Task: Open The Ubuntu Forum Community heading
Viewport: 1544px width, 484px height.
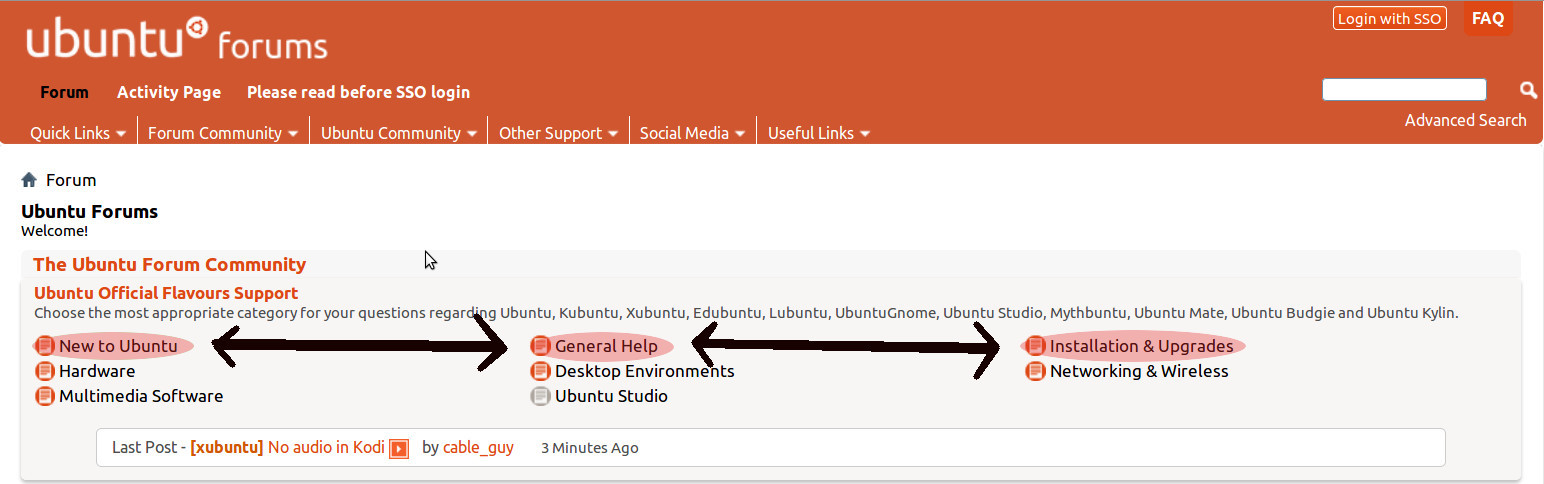Action: (170, 265)
